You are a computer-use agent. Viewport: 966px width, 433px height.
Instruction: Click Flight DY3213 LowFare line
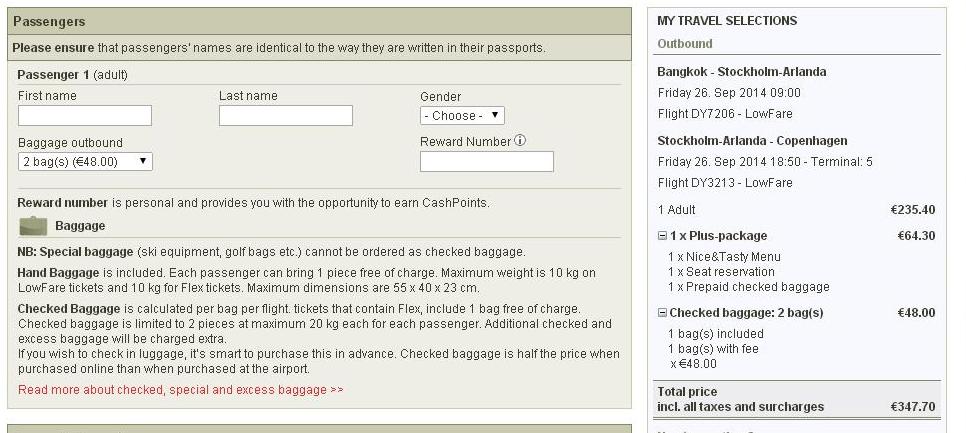[x=724, y=183]
